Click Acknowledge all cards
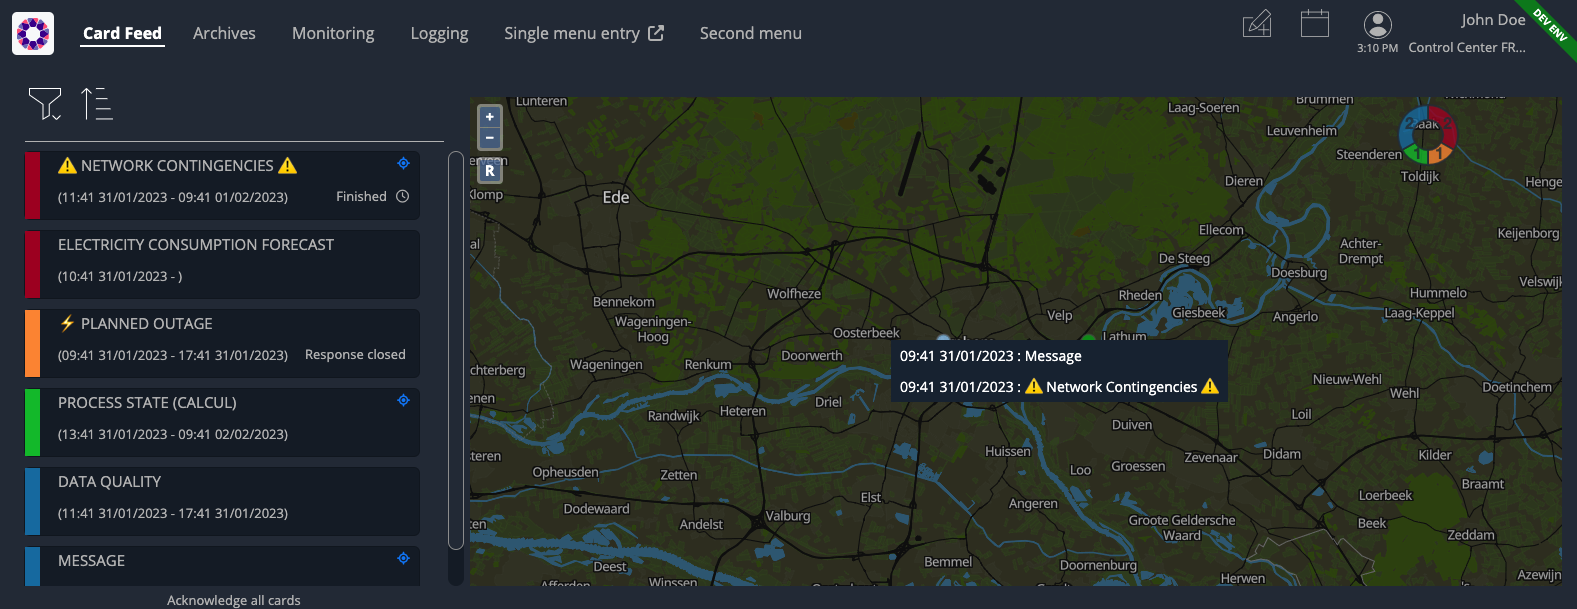The height and width of the screenshot is (609, 1577). [x=233, y=600]
